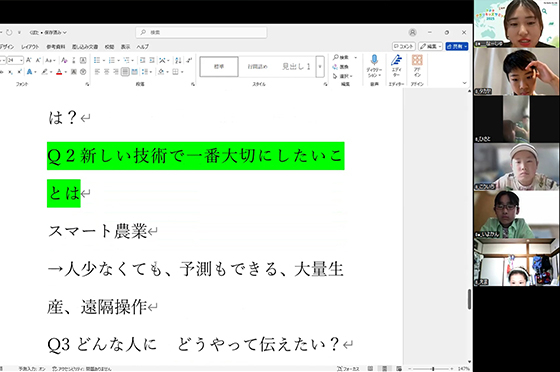This screenshot has height=372, width=560.
Task: Open the Select cursor menu in editing group
Action: pos(342,76)
